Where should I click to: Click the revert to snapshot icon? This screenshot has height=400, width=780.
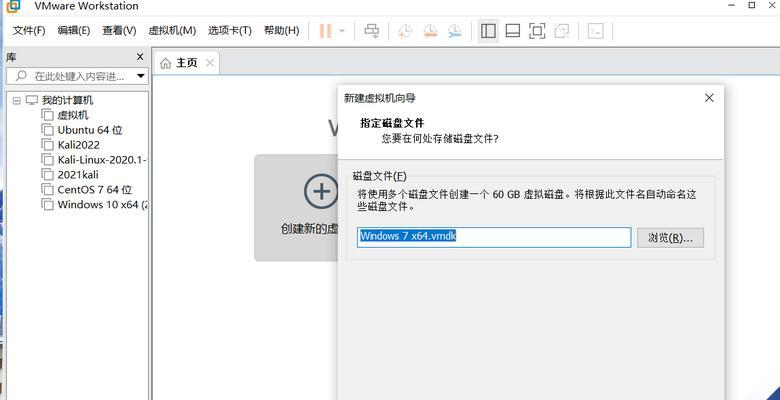(x=430, y=31)
